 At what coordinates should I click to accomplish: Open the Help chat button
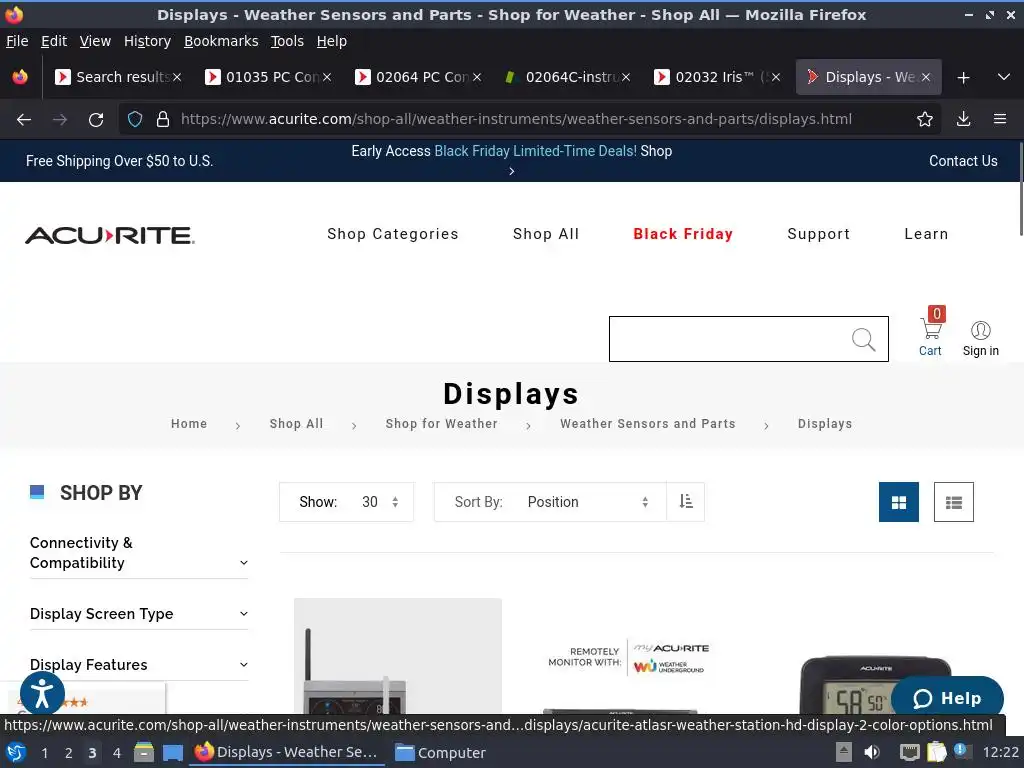pyautogui.click(x=947, y=698)
